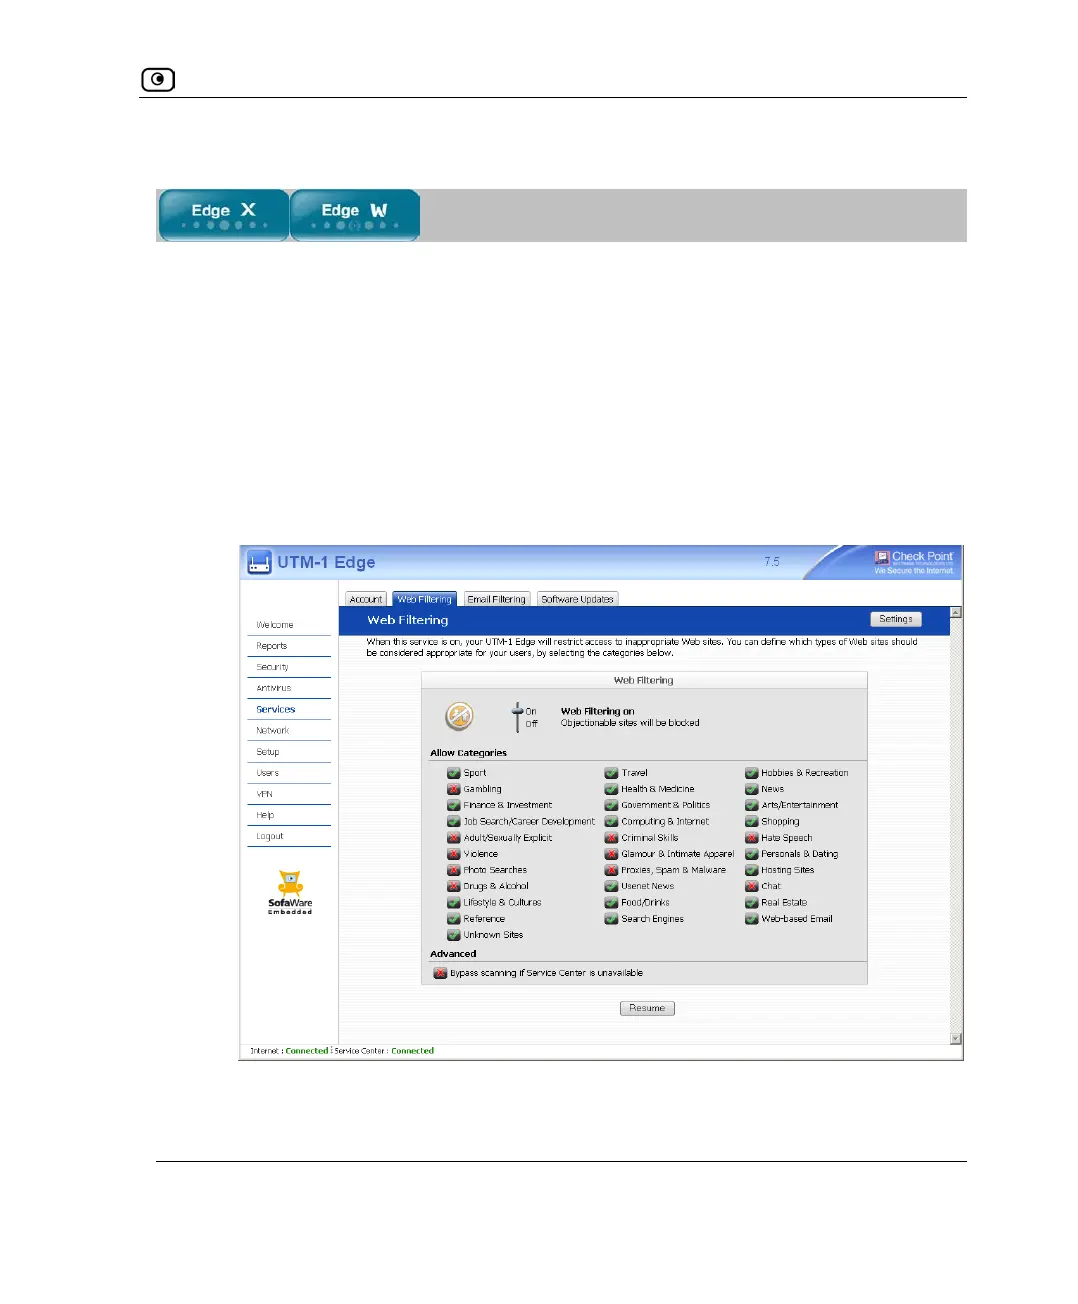Toggle Government & Politics category

(611, 805)
